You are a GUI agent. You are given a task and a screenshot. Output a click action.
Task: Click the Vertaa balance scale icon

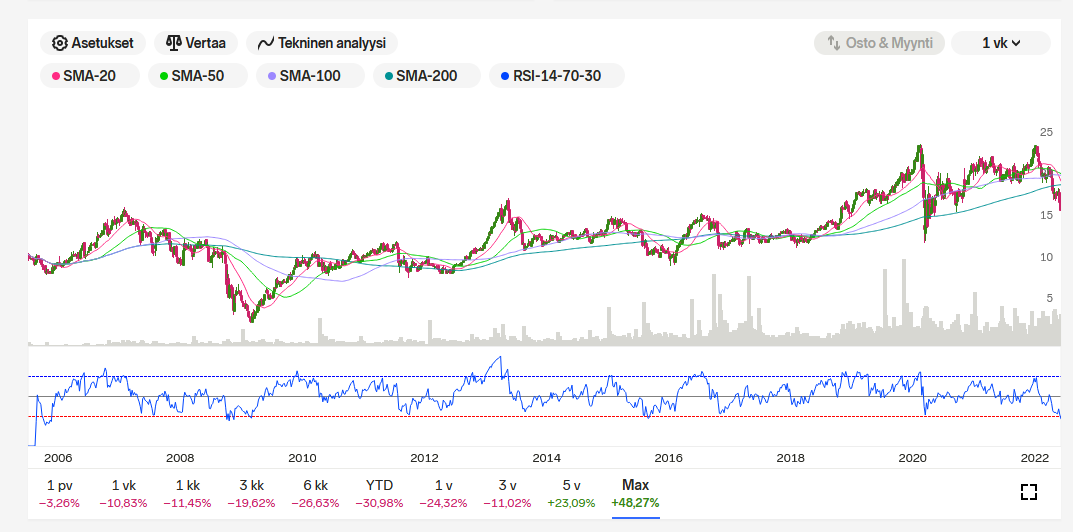[x=174, y=43]
